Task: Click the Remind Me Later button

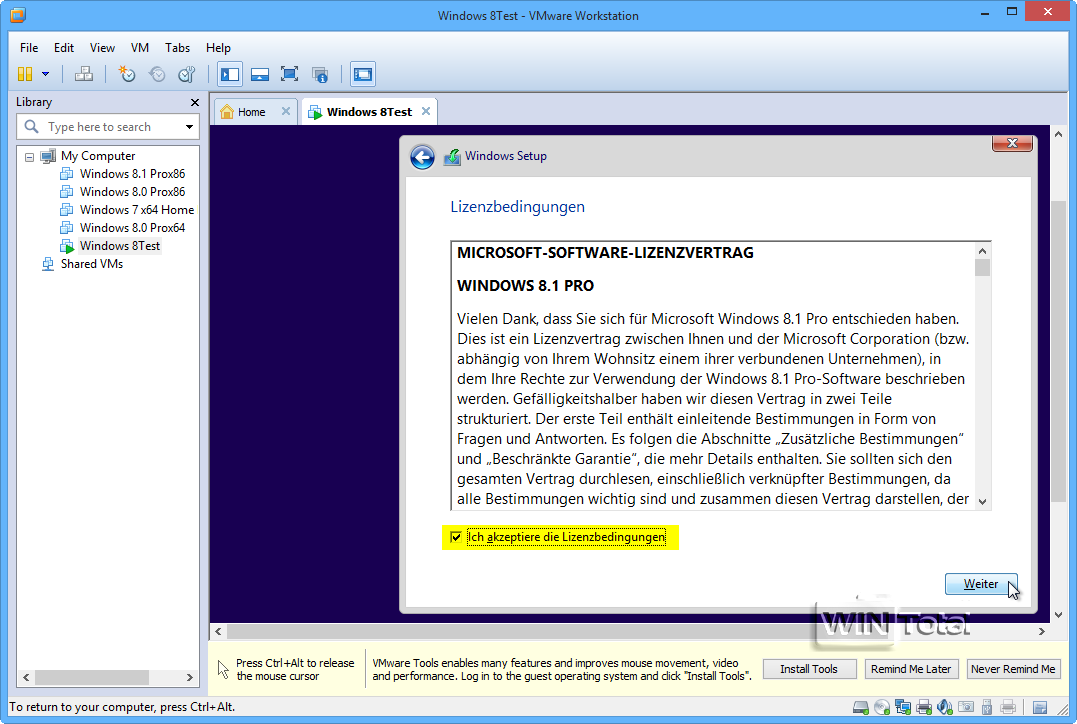Action: pyautogui.click(x=911, y=669)
